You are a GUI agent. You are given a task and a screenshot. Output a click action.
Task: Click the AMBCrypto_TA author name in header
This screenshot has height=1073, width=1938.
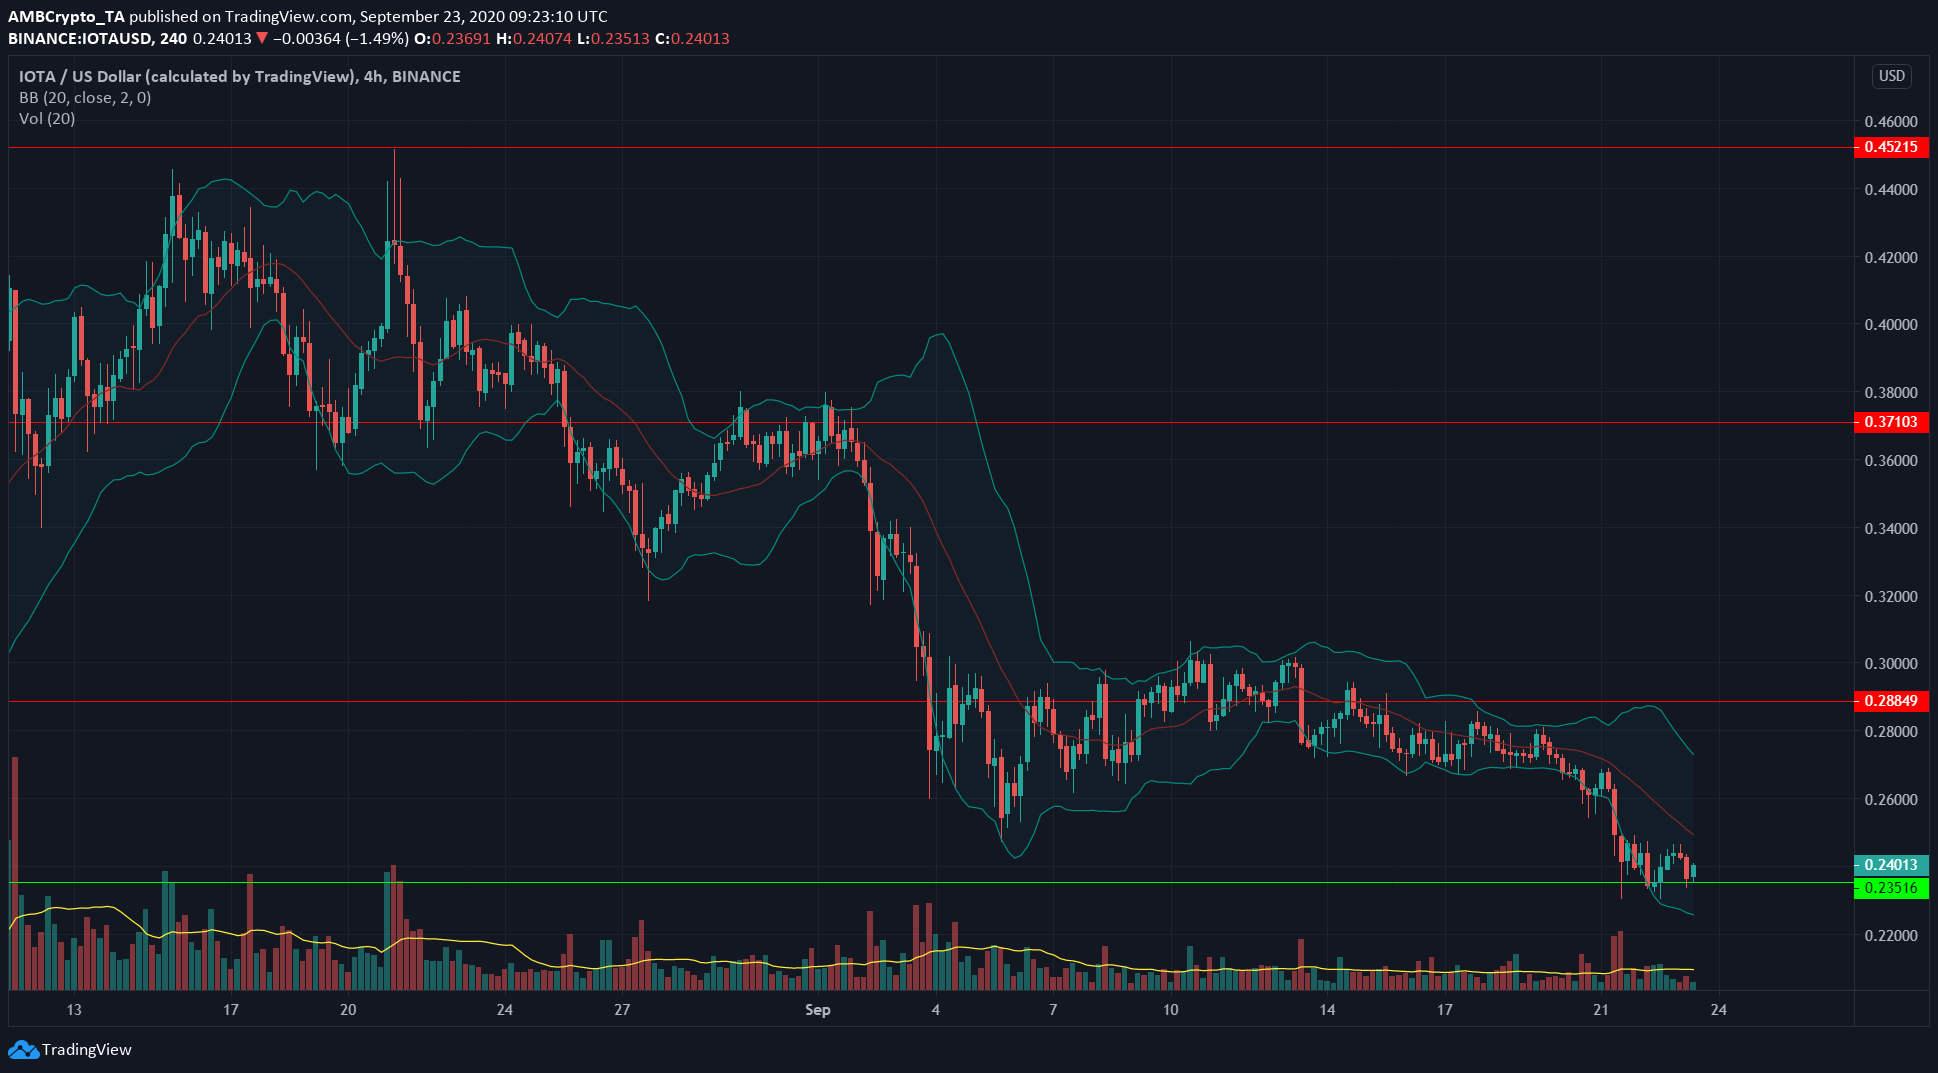coord(66,17)
